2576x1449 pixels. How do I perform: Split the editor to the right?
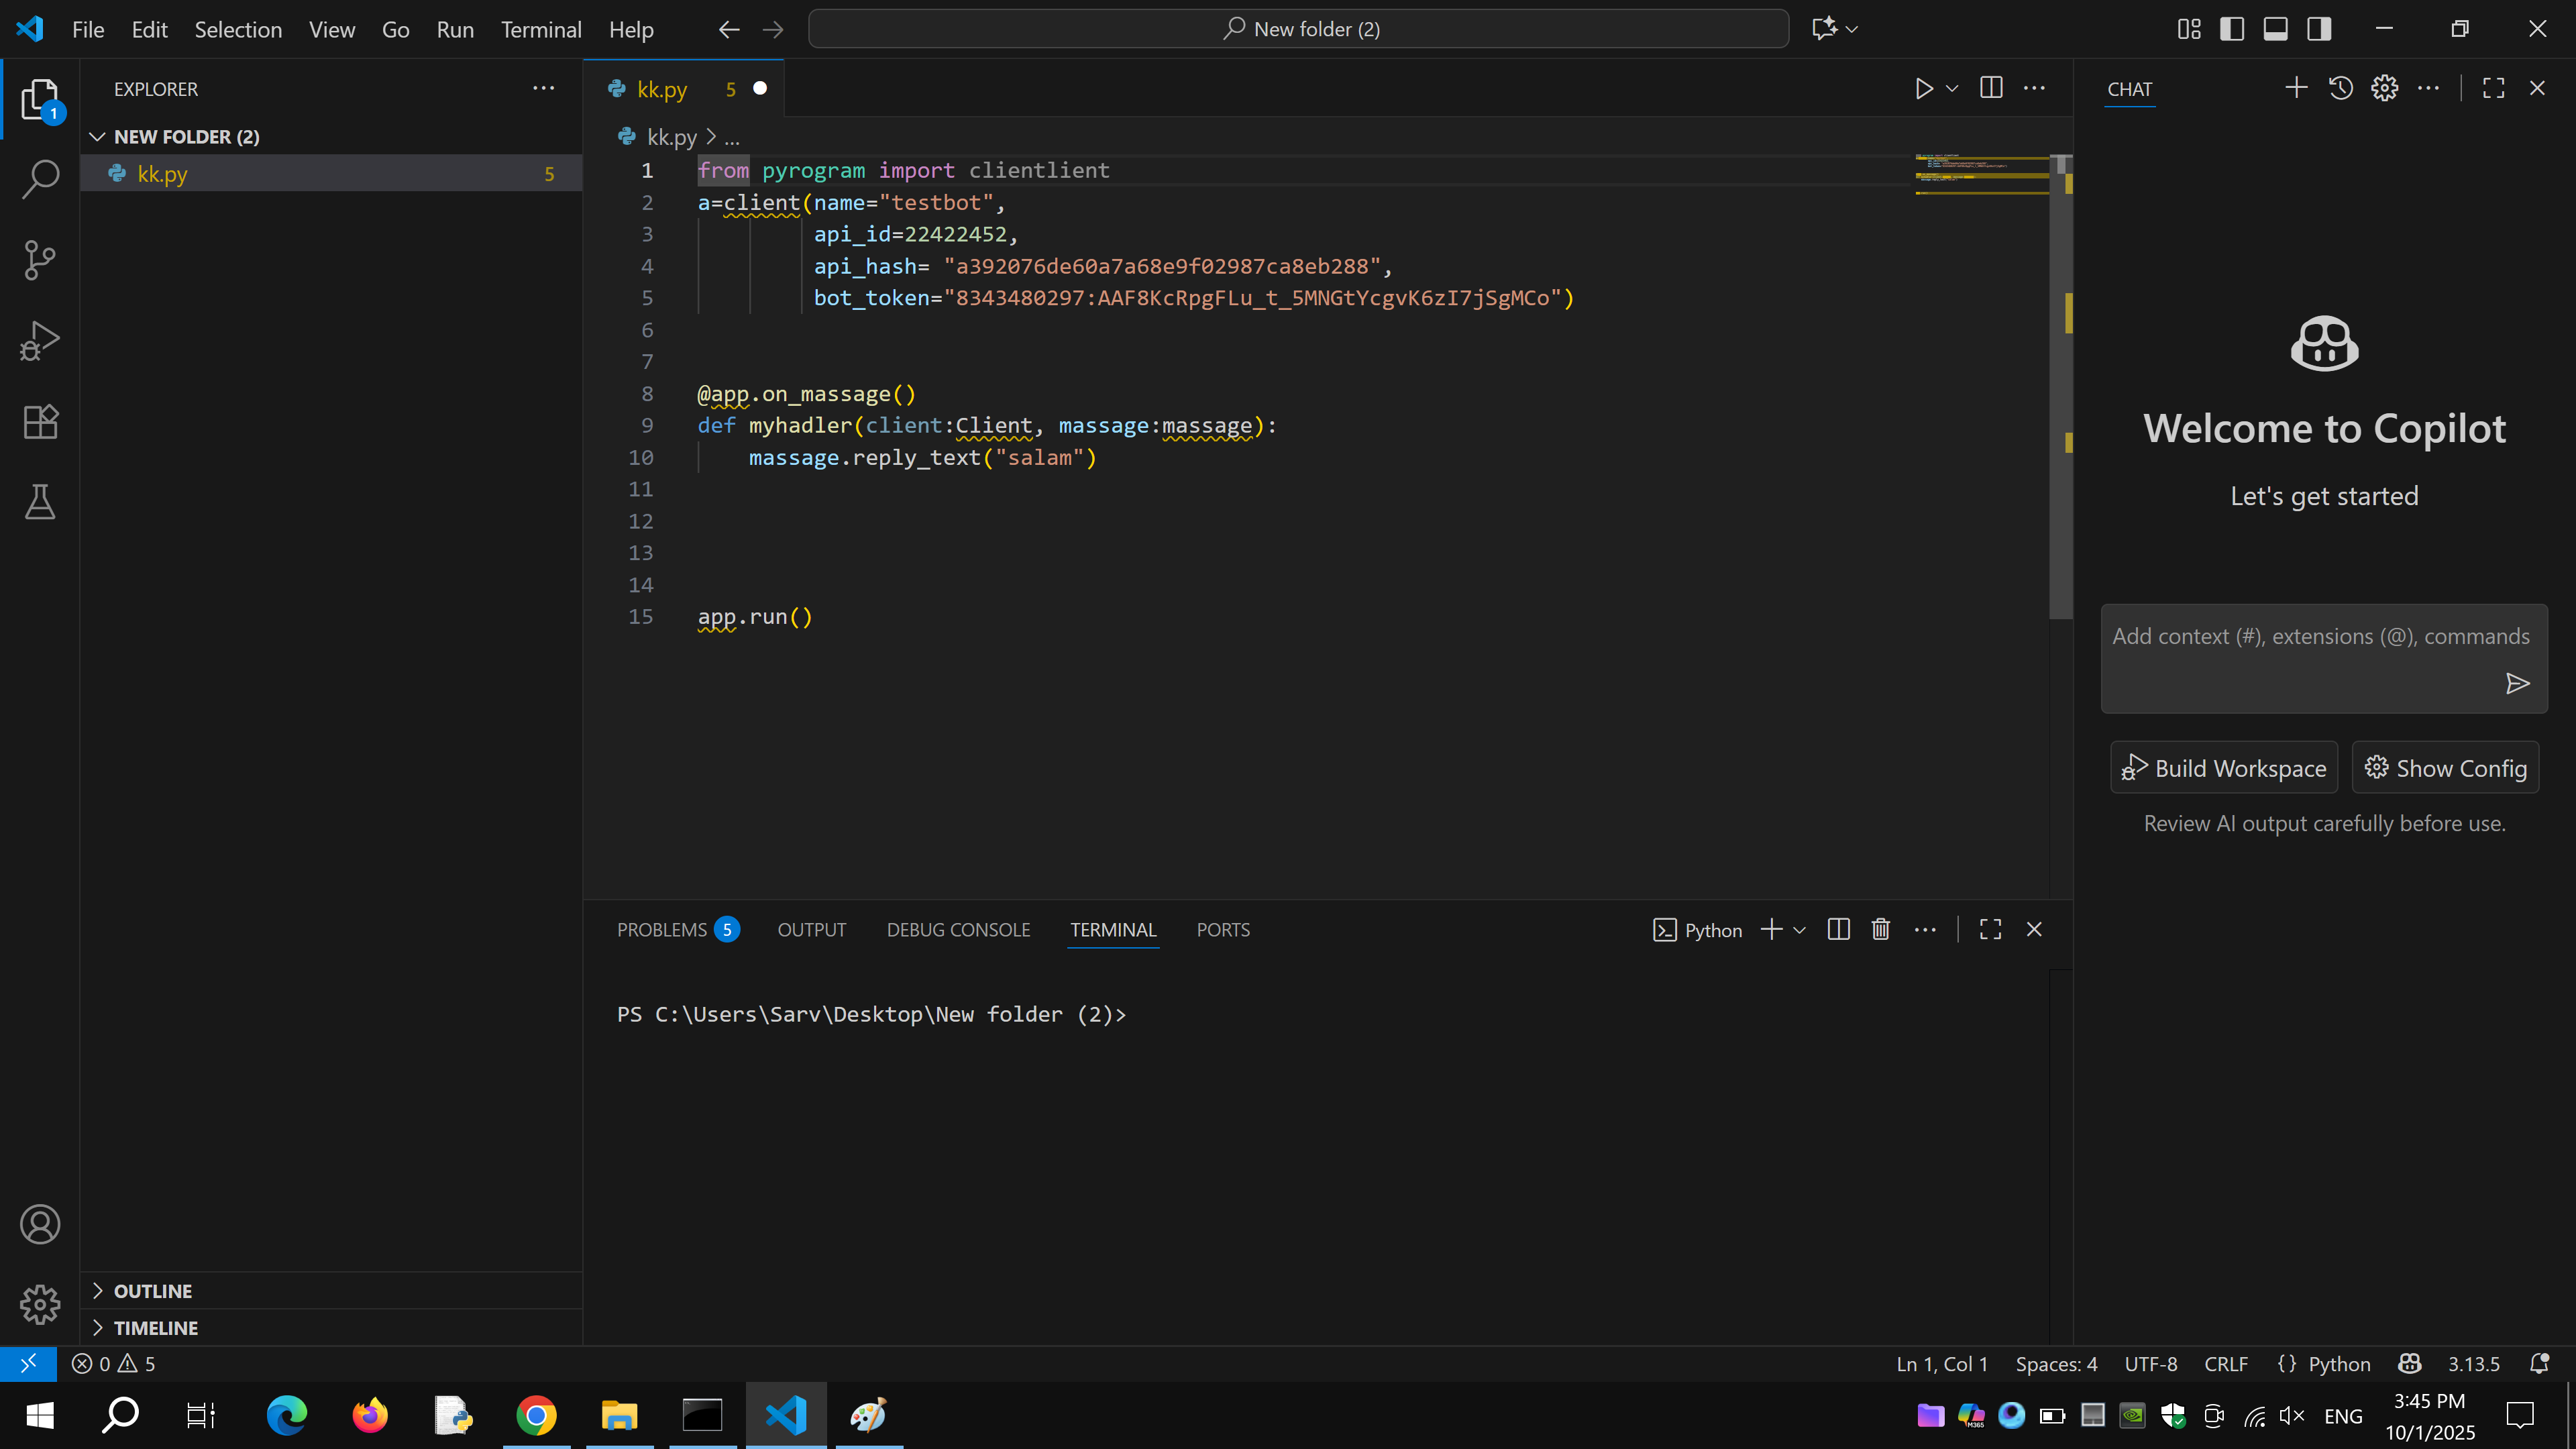pos(1991,88)
